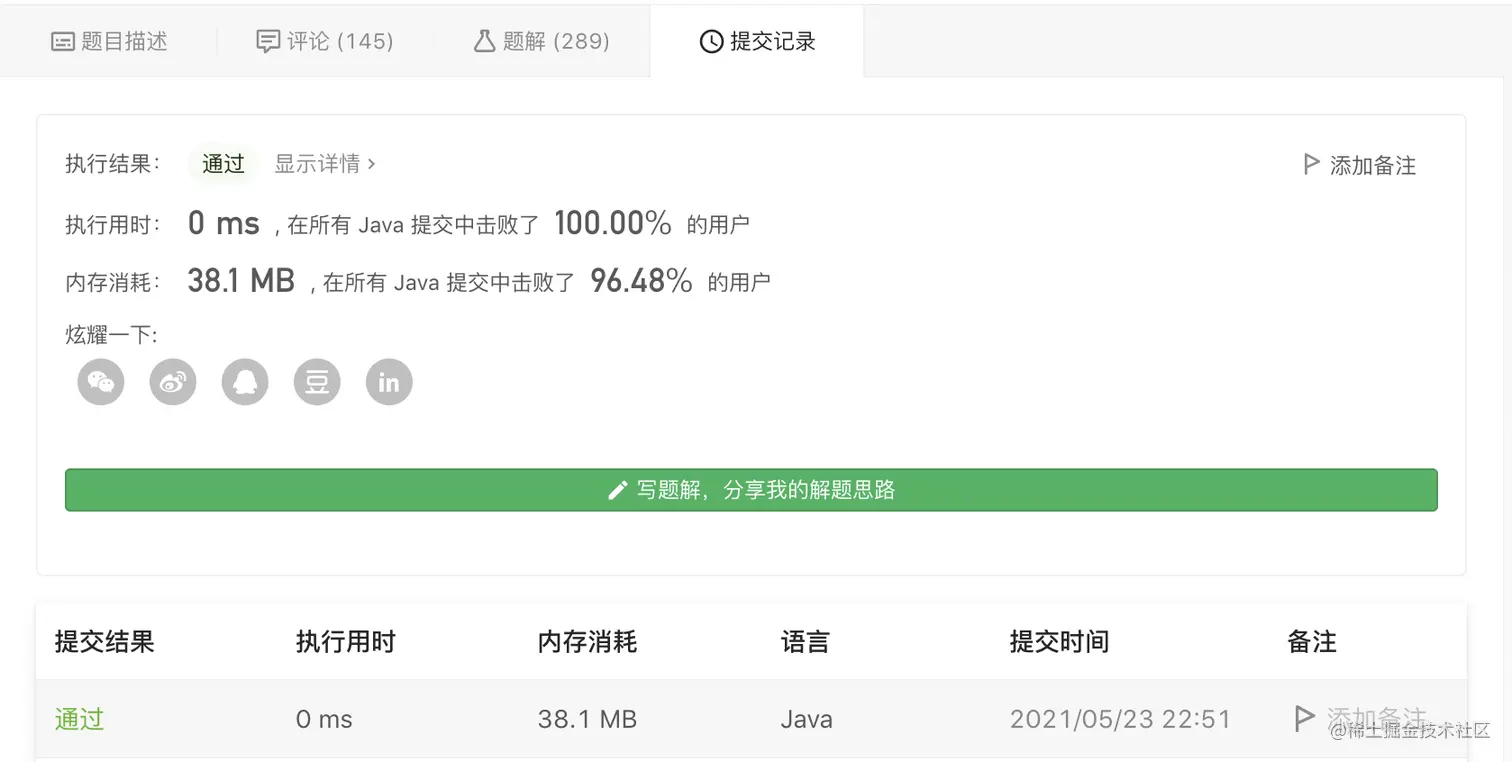1512x762 pixels.
Task: Click the 执行用时 column header
Action: pyautogui.click(x=346, y=642)
